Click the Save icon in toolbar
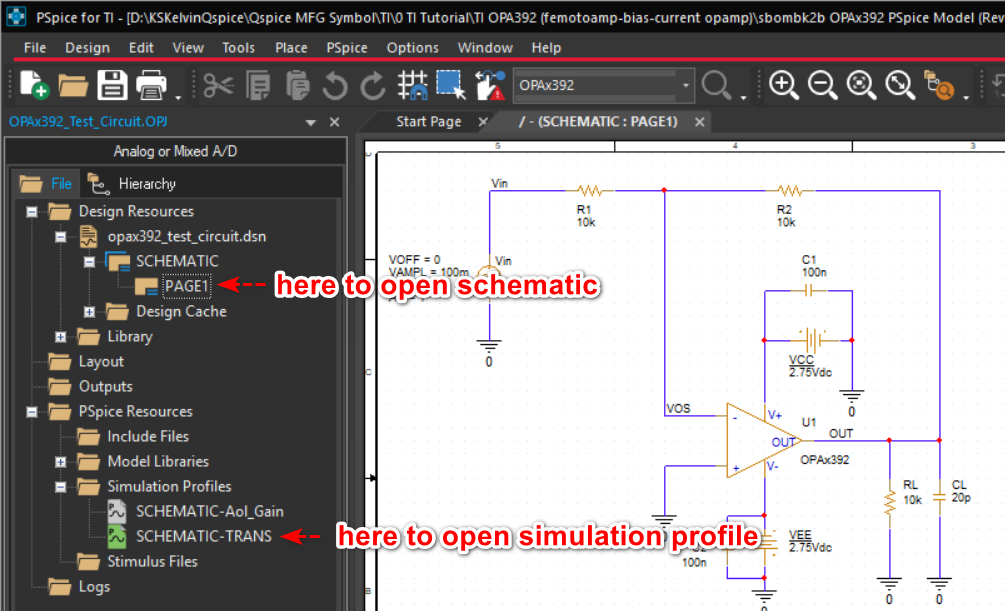This screenshot has height=611, width=1005. click(x=112, y=85)
